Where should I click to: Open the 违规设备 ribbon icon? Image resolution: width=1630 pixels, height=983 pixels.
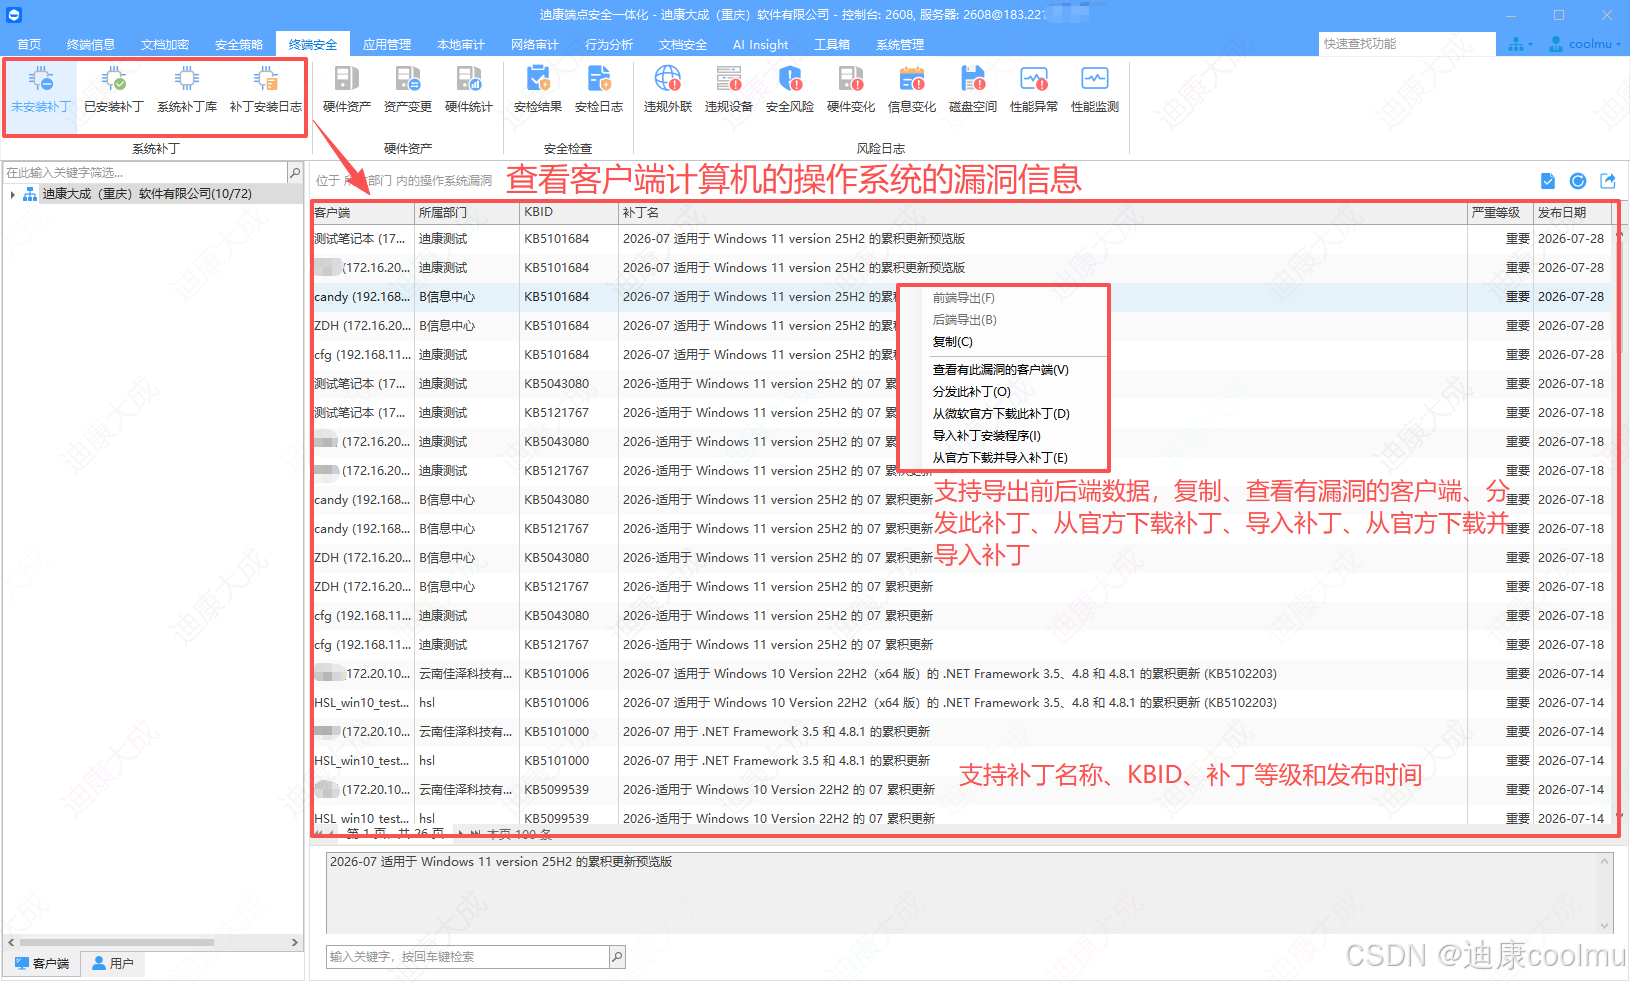[729, 89]
